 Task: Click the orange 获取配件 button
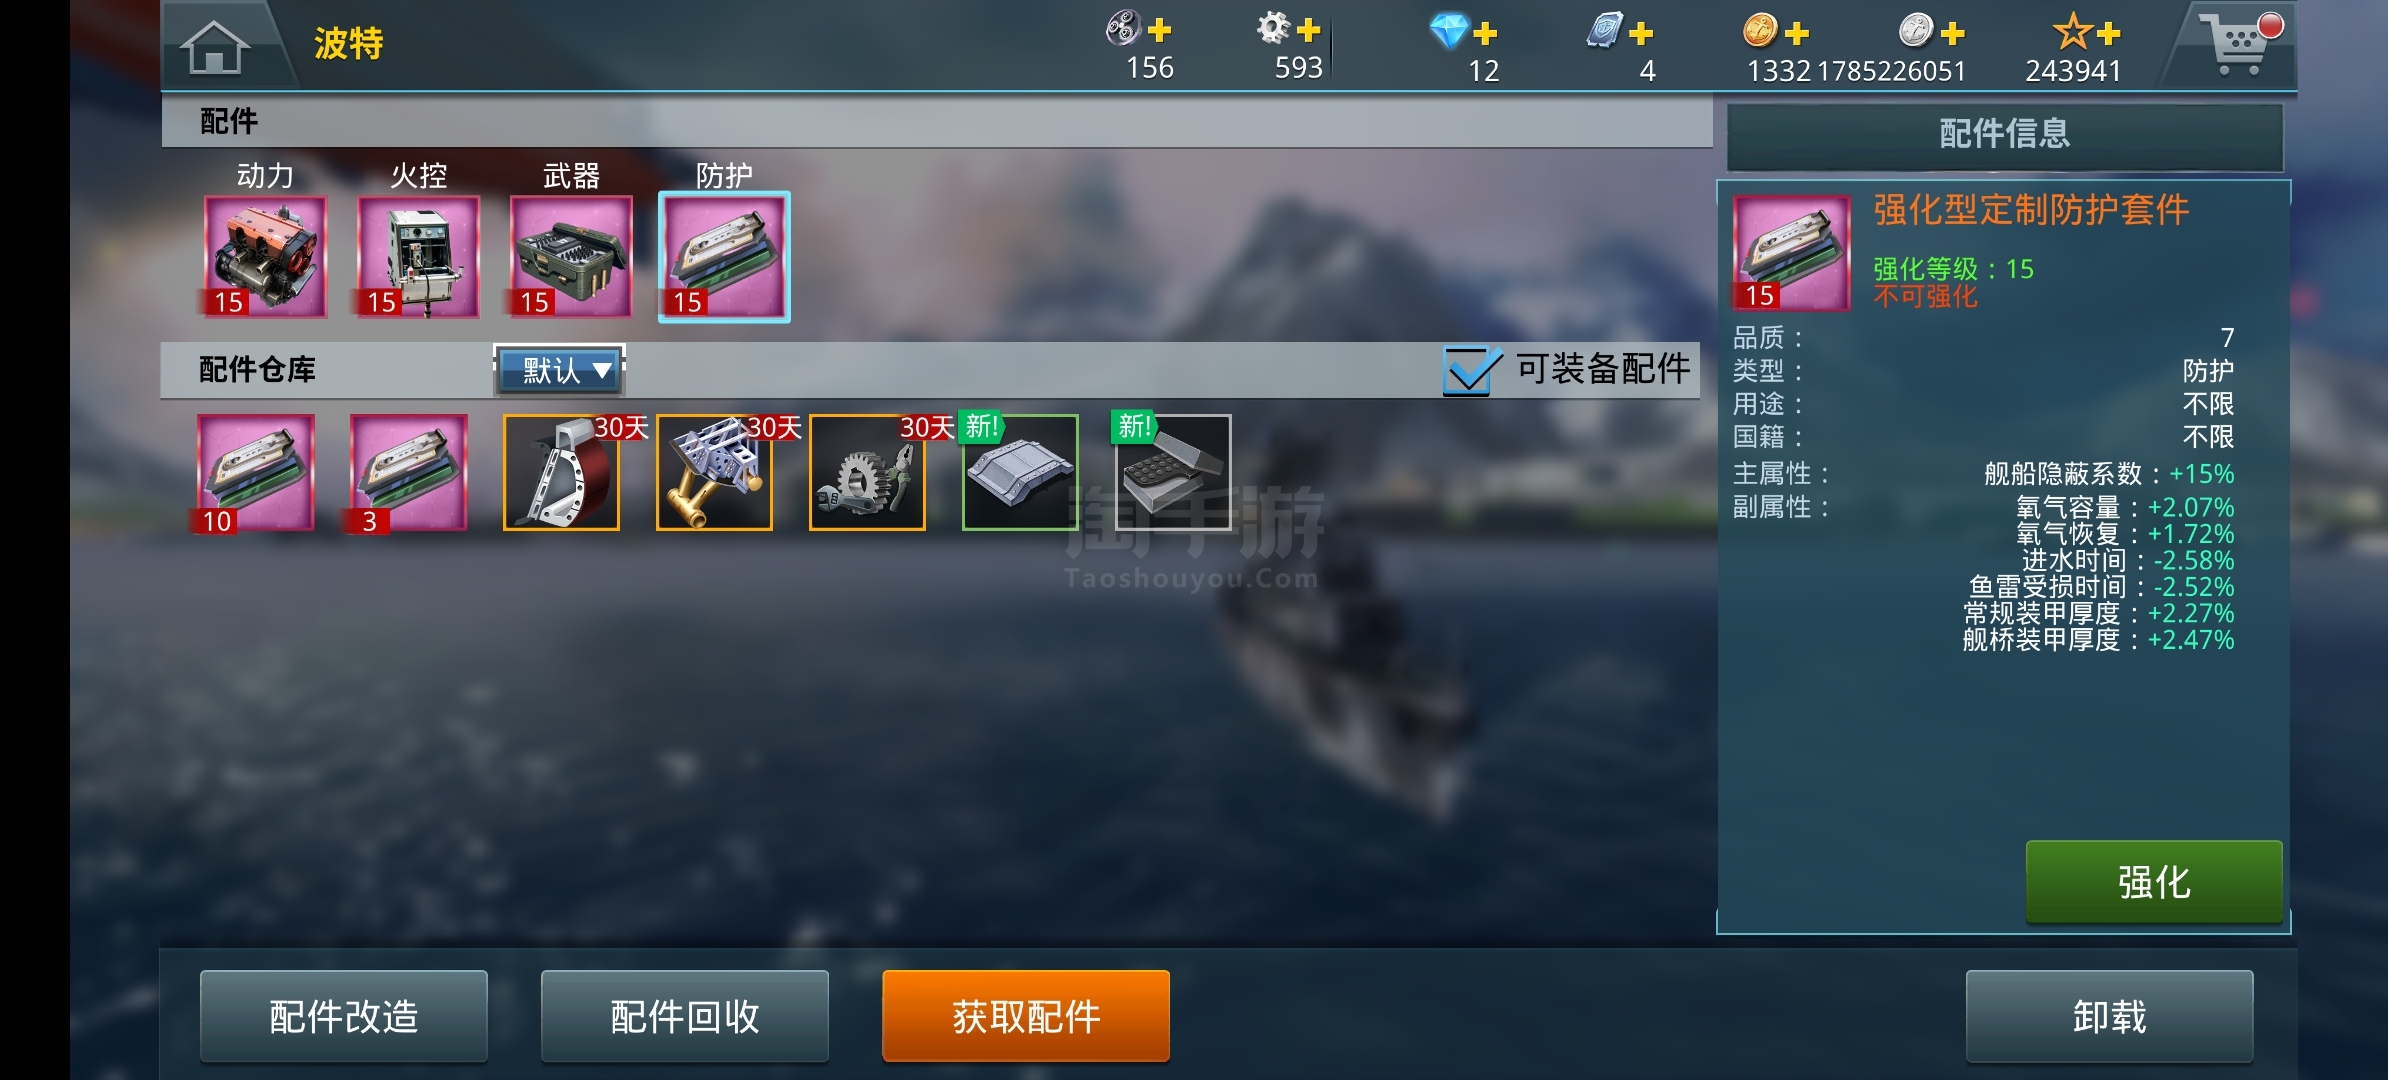point(1026,1016)
